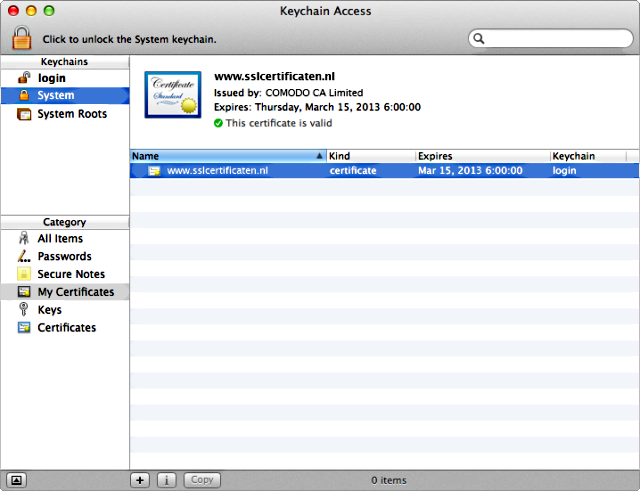The image size is (640, 491).
Task: Click the info button
Action: click(167, 480)
